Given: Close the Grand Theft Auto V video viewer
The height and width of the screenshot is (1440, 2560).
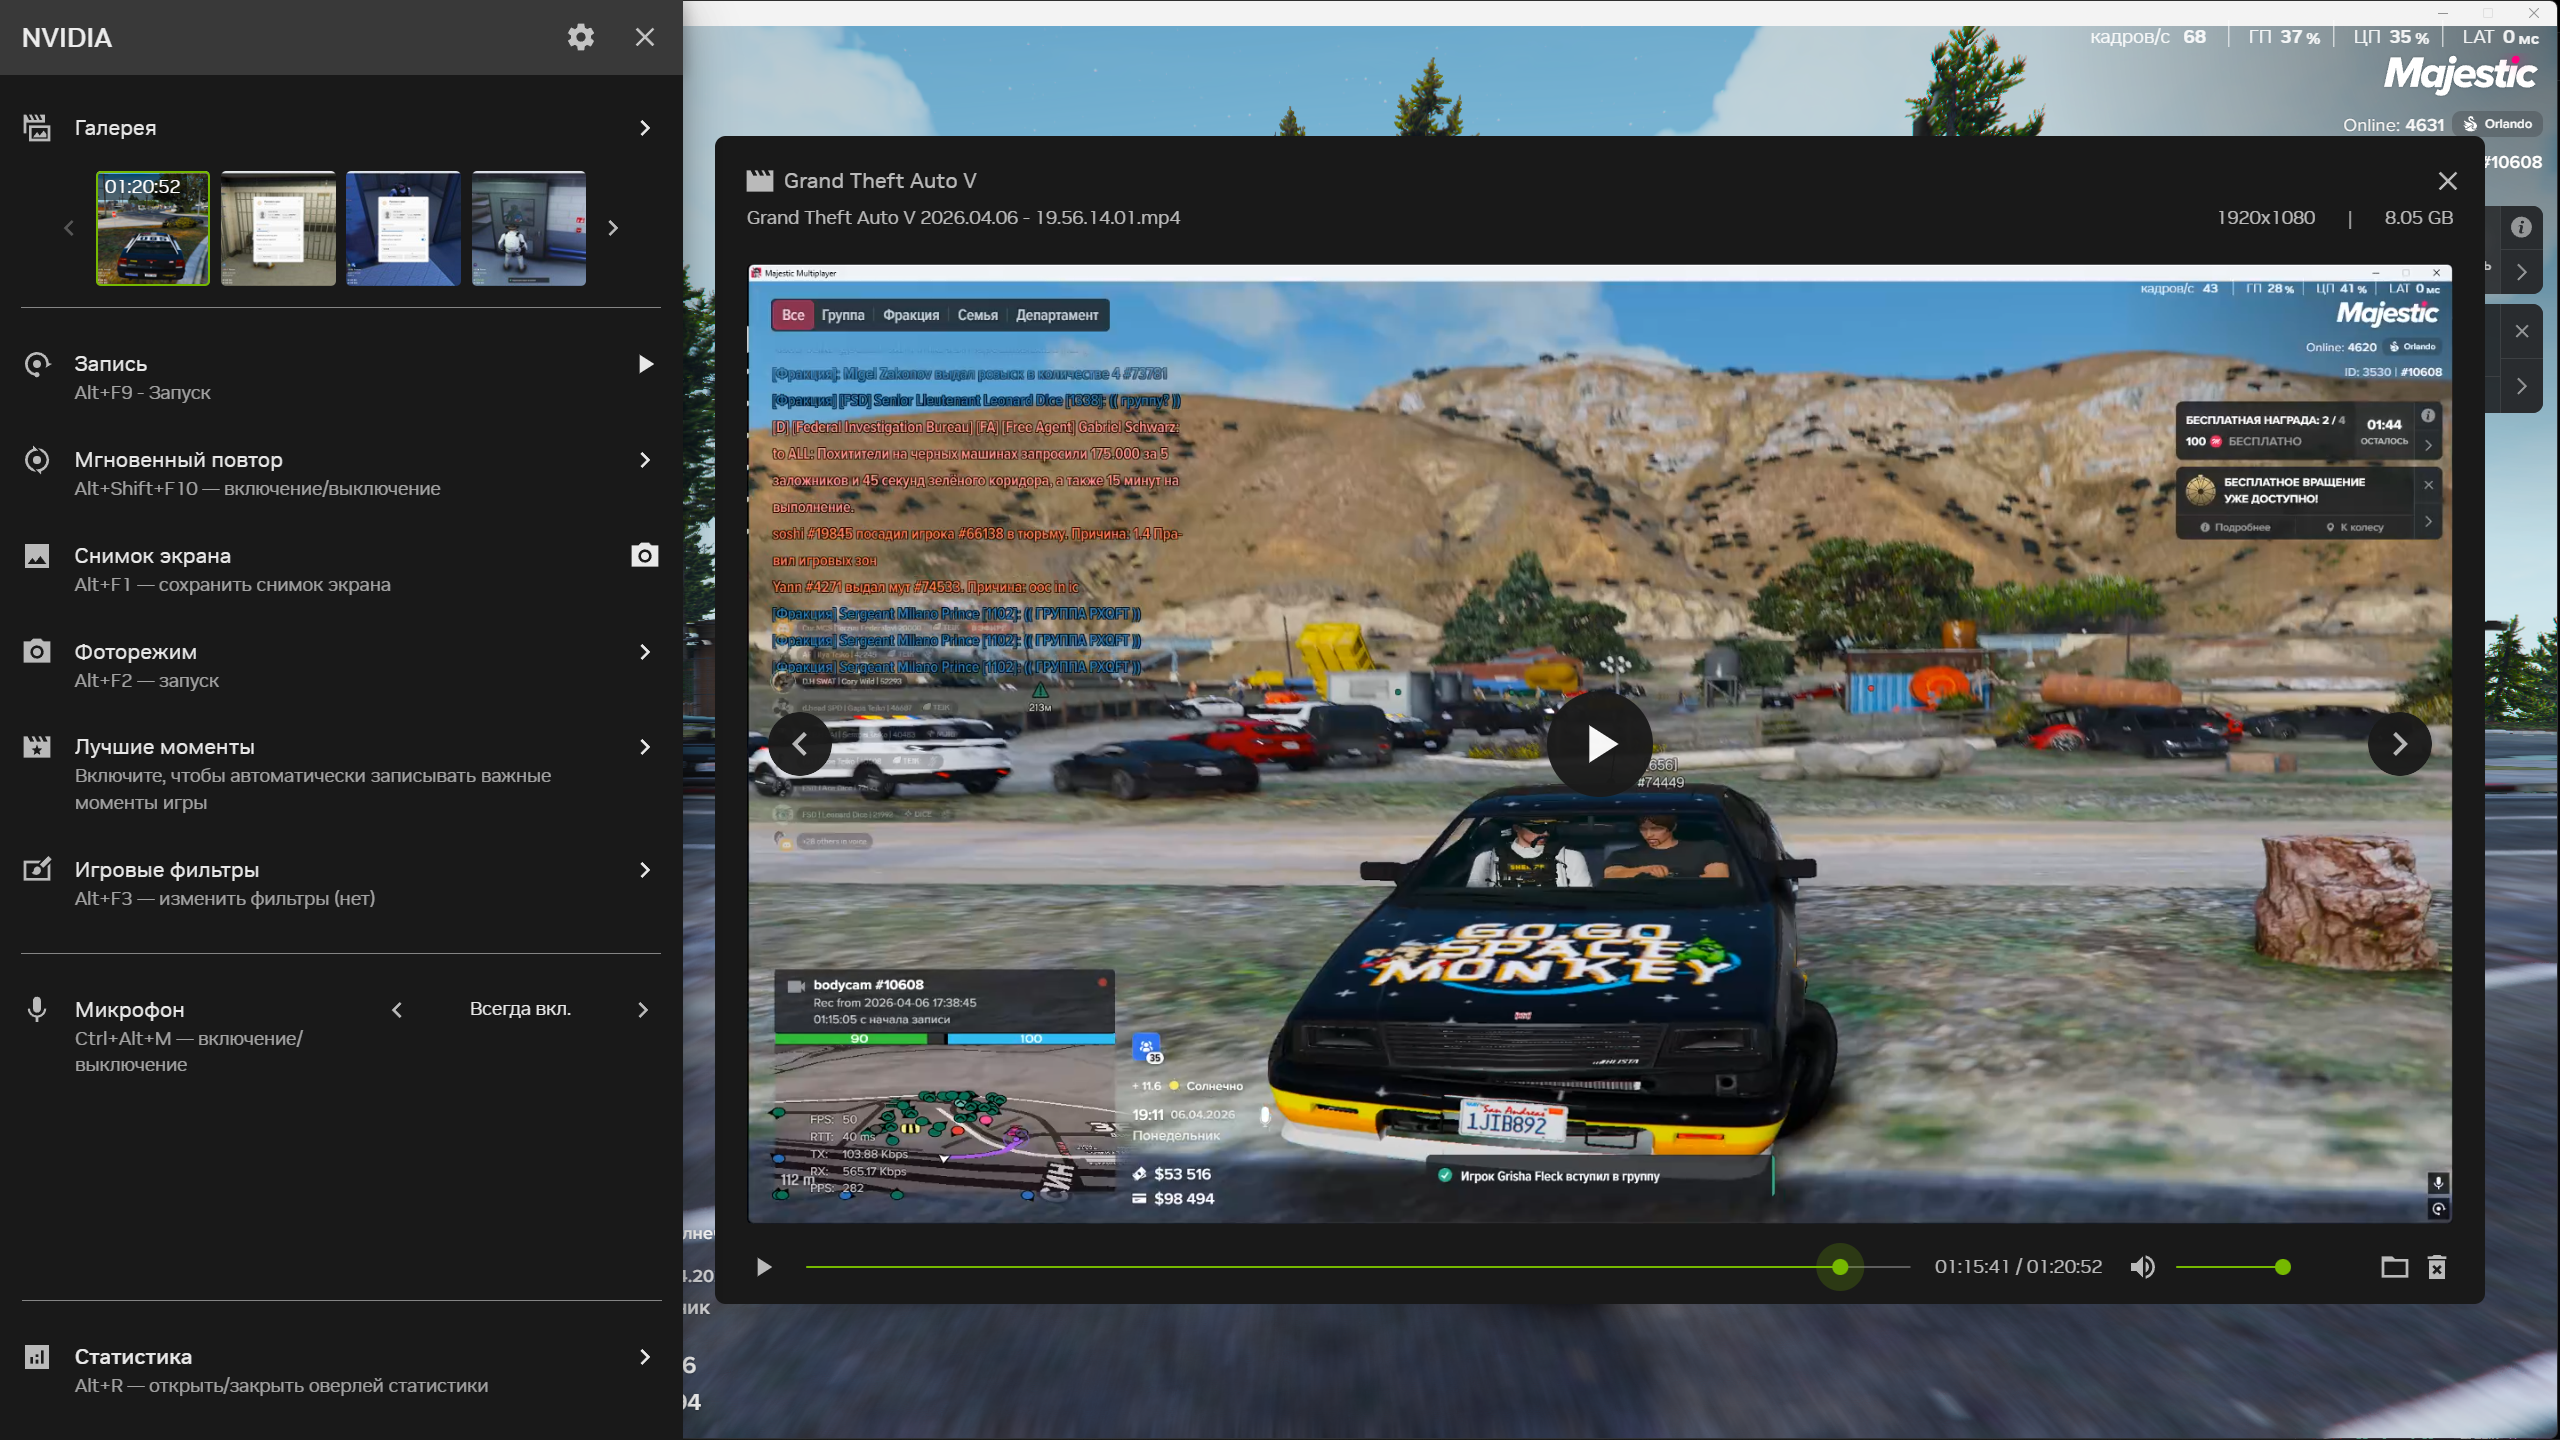Looking at the screenshot, I should 2448,181.
